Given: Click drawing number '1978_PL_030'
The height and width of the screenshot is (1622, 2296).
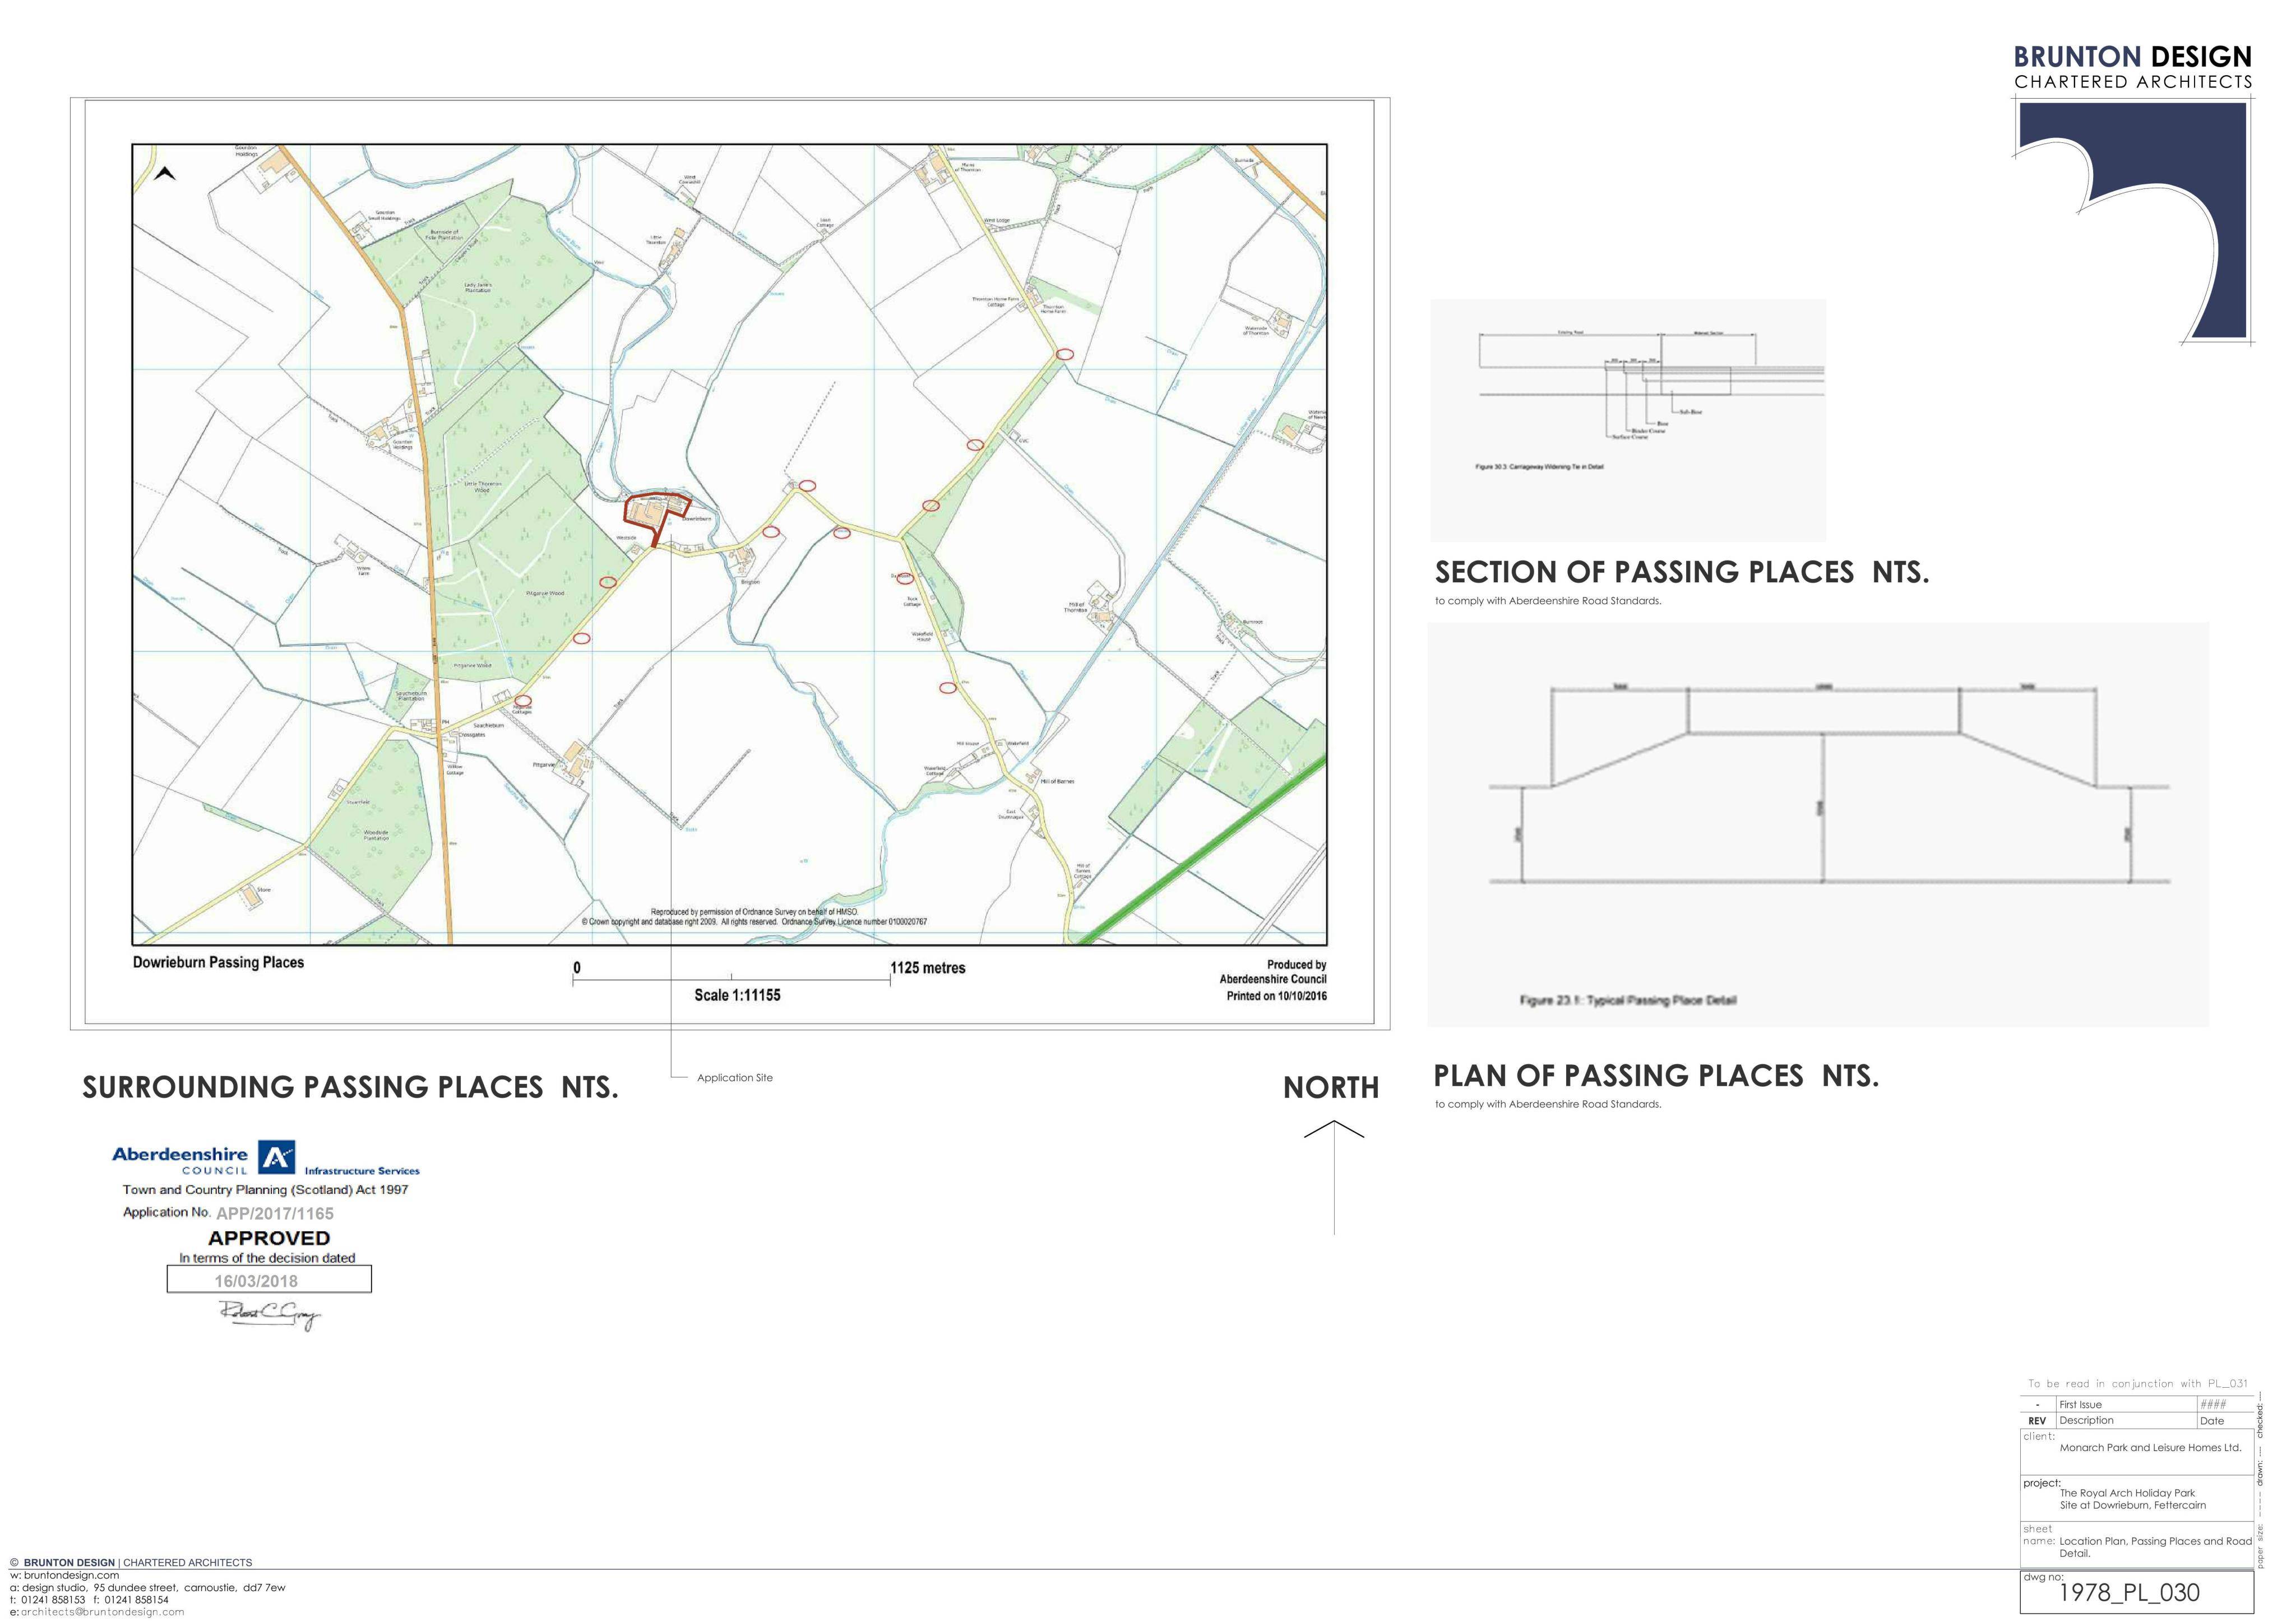Looking at the screenshot, I should [x=2129, y=1593].
